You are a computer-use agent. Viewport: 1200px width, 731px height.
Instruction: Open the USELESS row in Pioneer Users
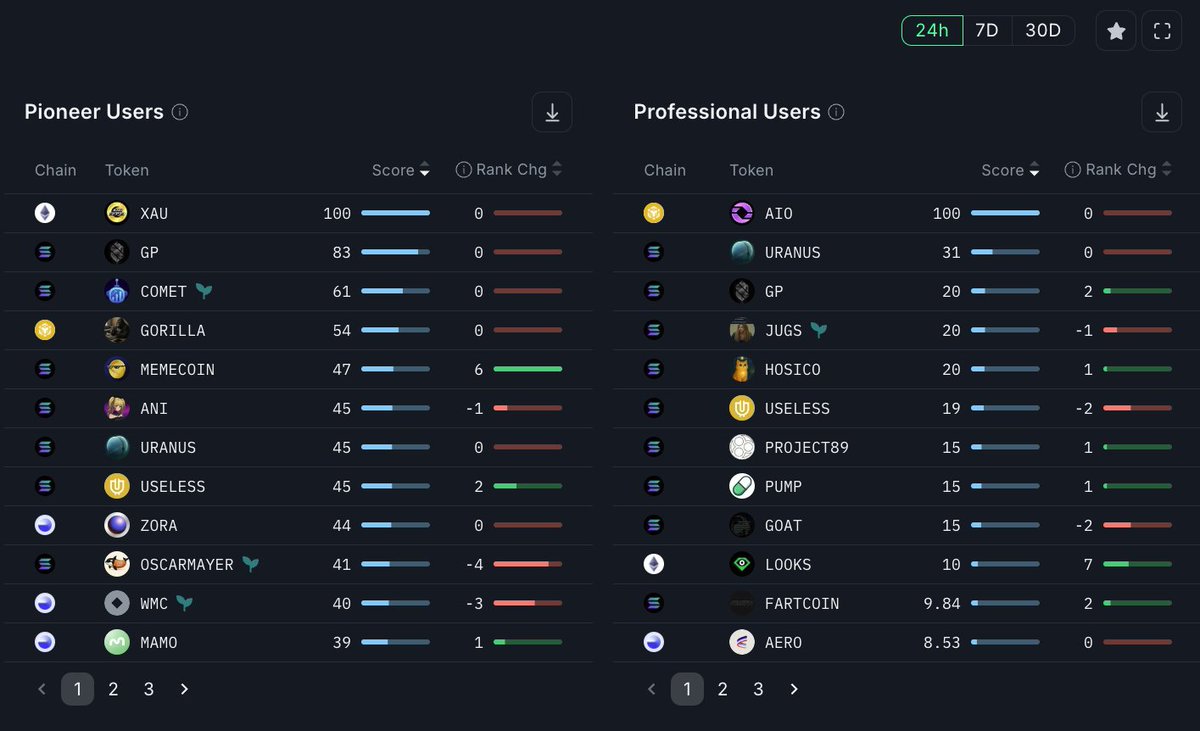coord(298,486)
